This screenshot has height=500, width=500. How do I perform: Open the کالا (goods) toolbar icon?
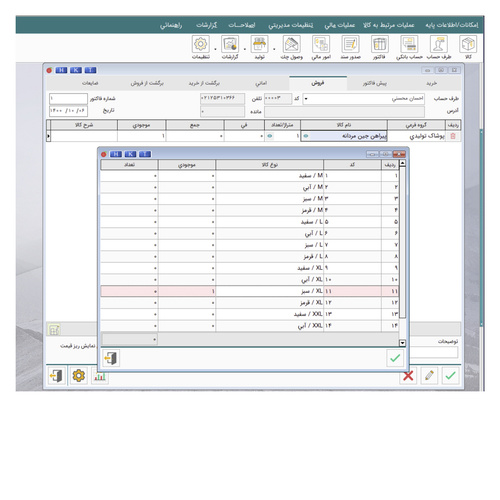click(x=468, y=44)
